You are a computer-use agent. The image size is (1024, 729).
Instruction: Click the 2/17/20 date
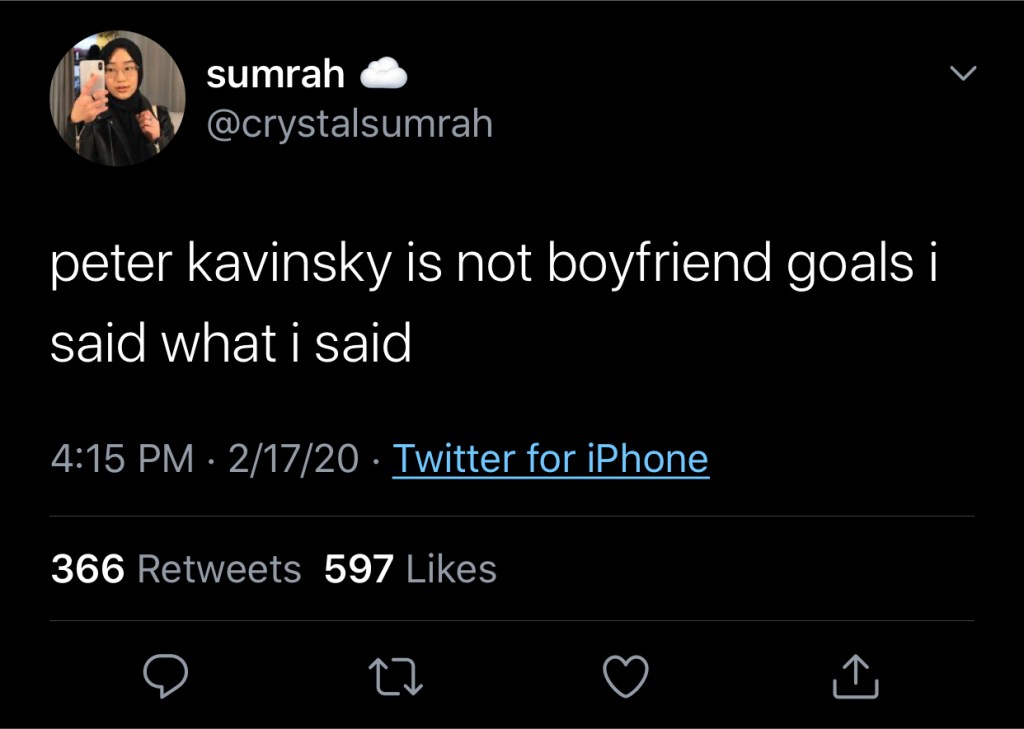tap(293, 459)
